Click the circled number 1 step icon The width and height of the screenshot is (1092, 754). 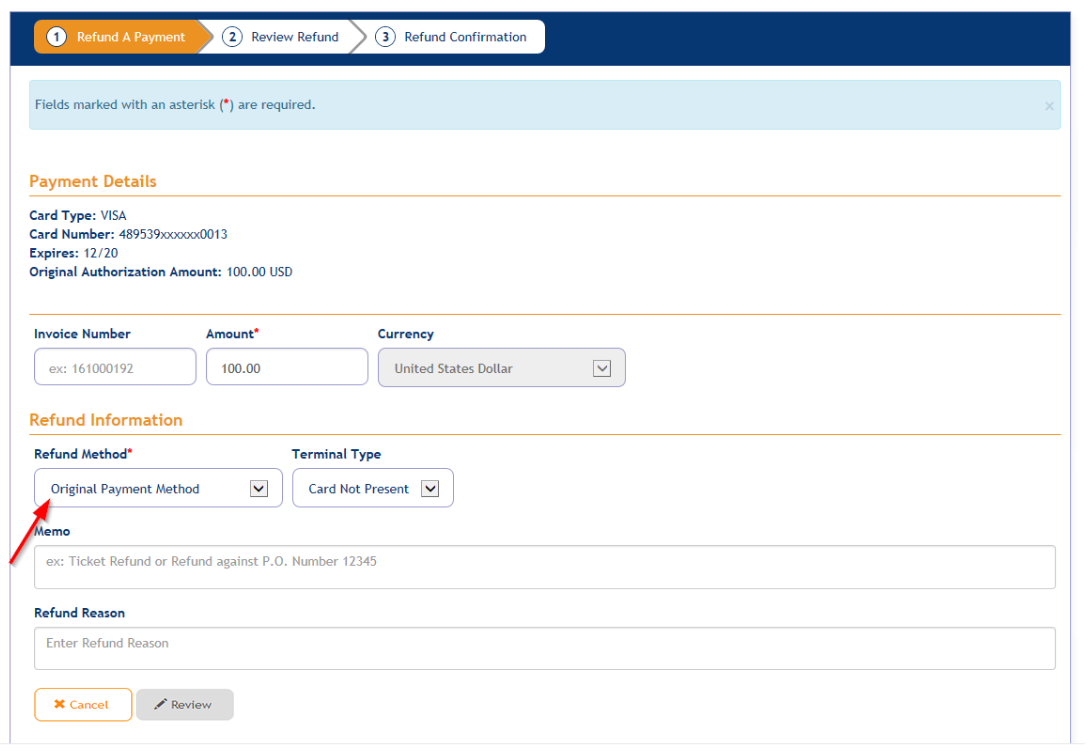[x=56, y=36]
